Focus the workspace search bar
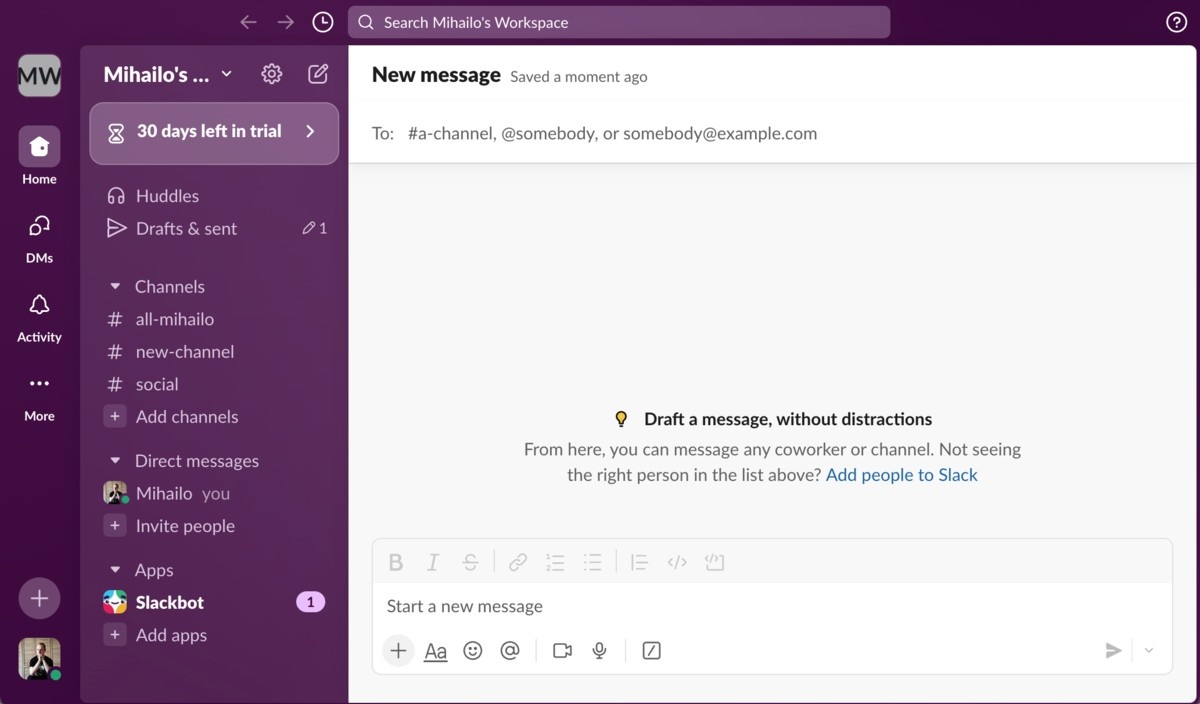 [x=619, y=22]
